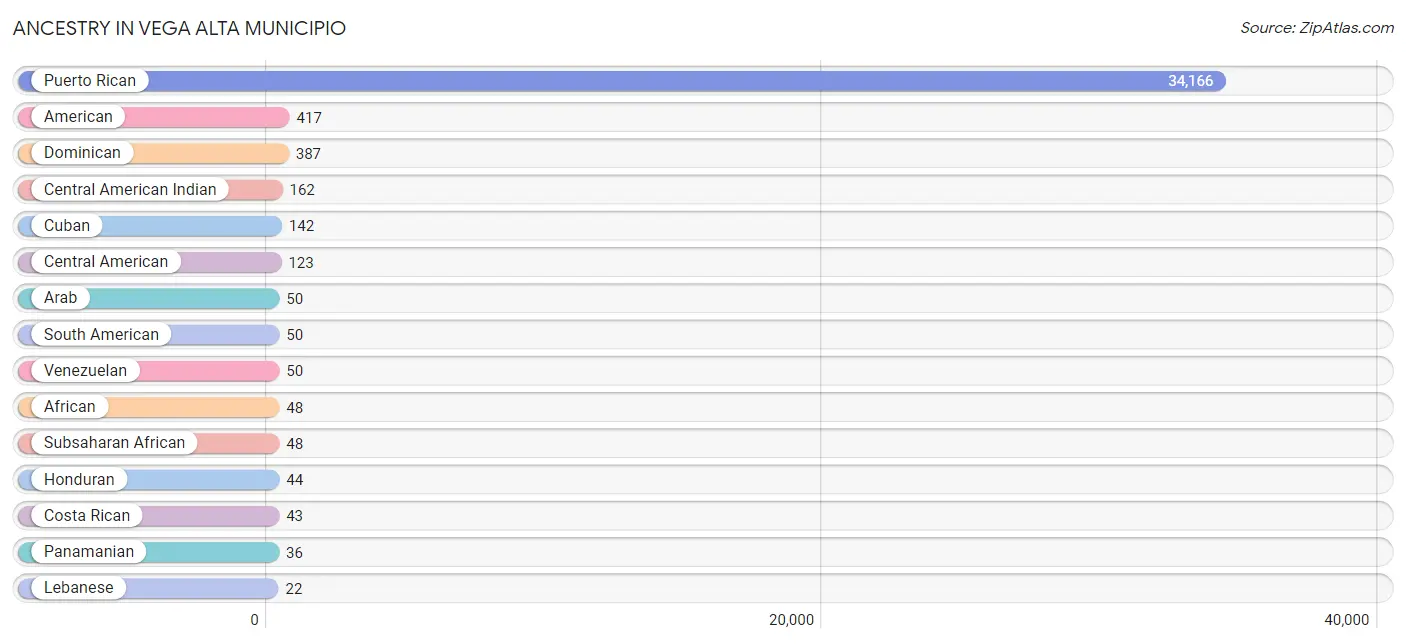The height and width of the screenshot is (644, 1406).
Task: Click the chart title Ancestry in Vega Alta Municipio
Action: pos(179,28)
